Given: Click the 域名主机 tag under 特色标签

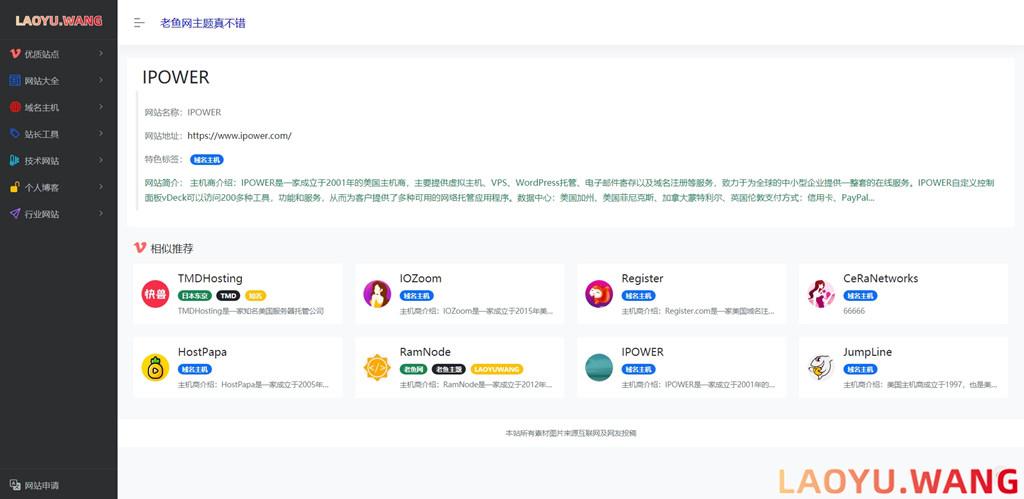Looking at the screenshot, I should pos(206,159).
